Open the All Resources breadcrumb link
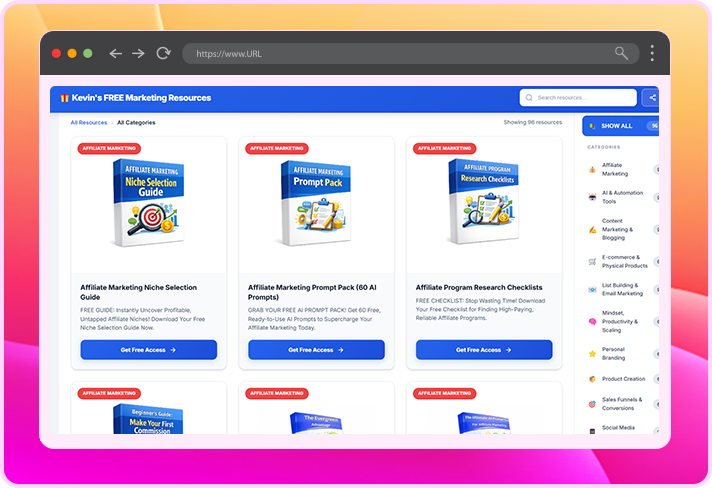The height and width of the screenshot is (488, 712). coord(88,123)
